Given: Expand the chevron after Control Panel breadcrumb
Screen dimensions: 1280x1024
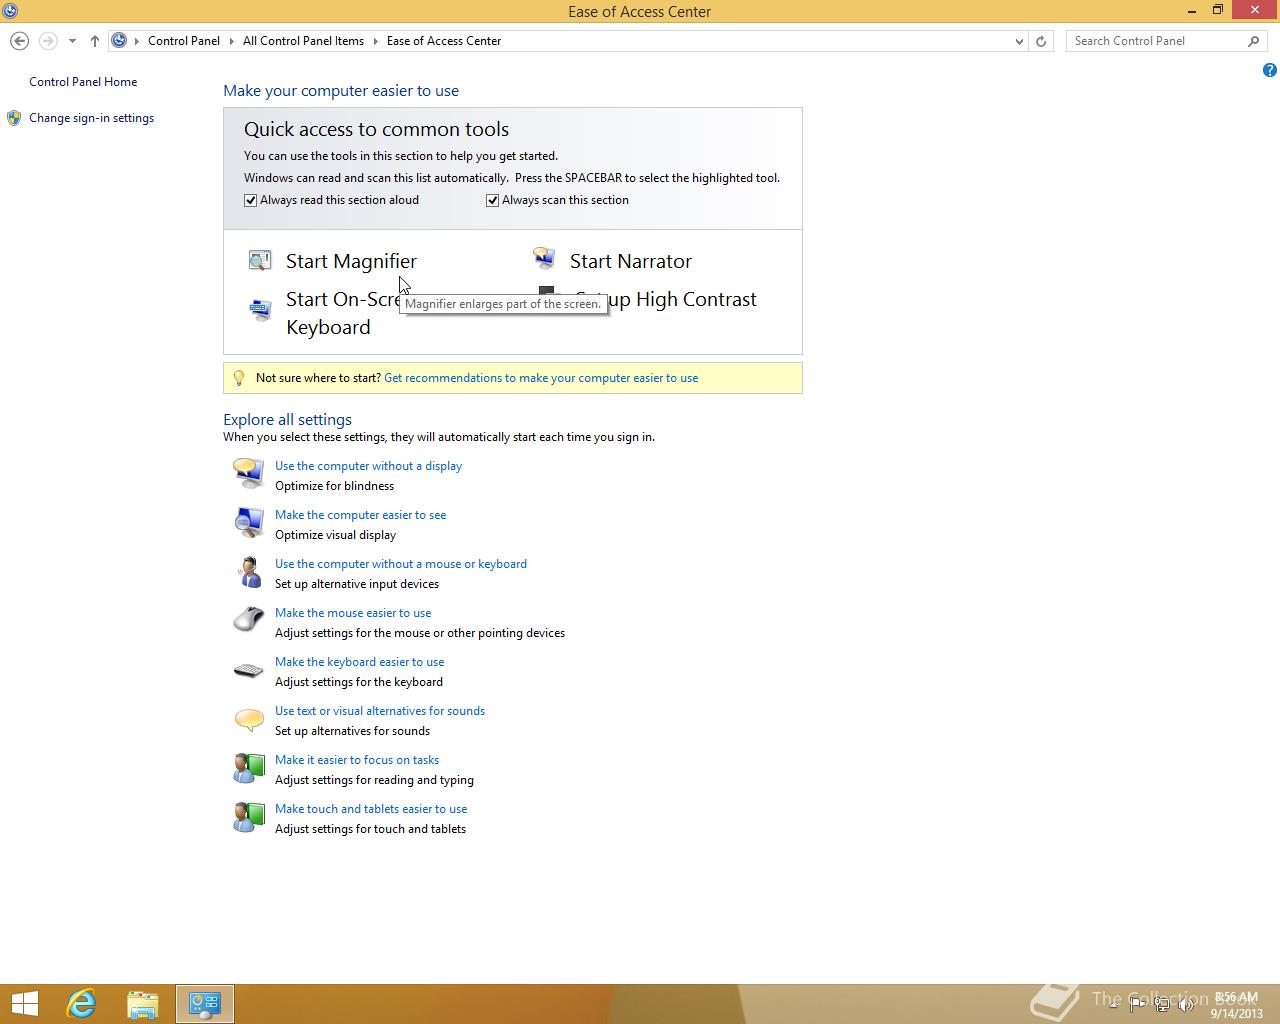Looking at the screenshot, I should pos(232,41).
